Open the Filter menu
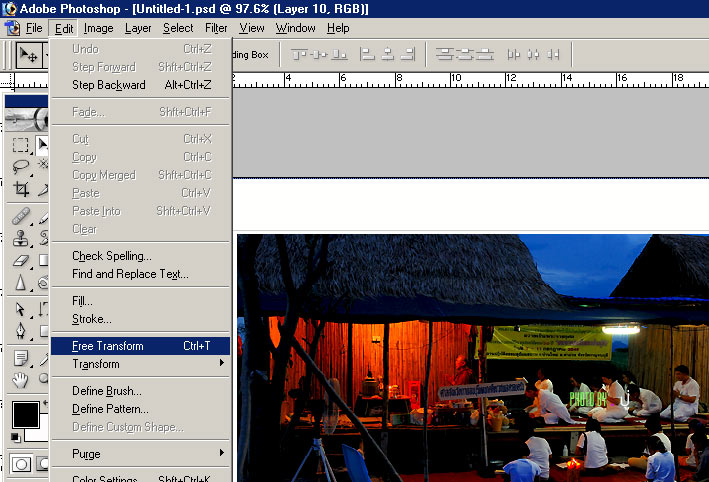The image size is (709, 482). pos(216,28)
